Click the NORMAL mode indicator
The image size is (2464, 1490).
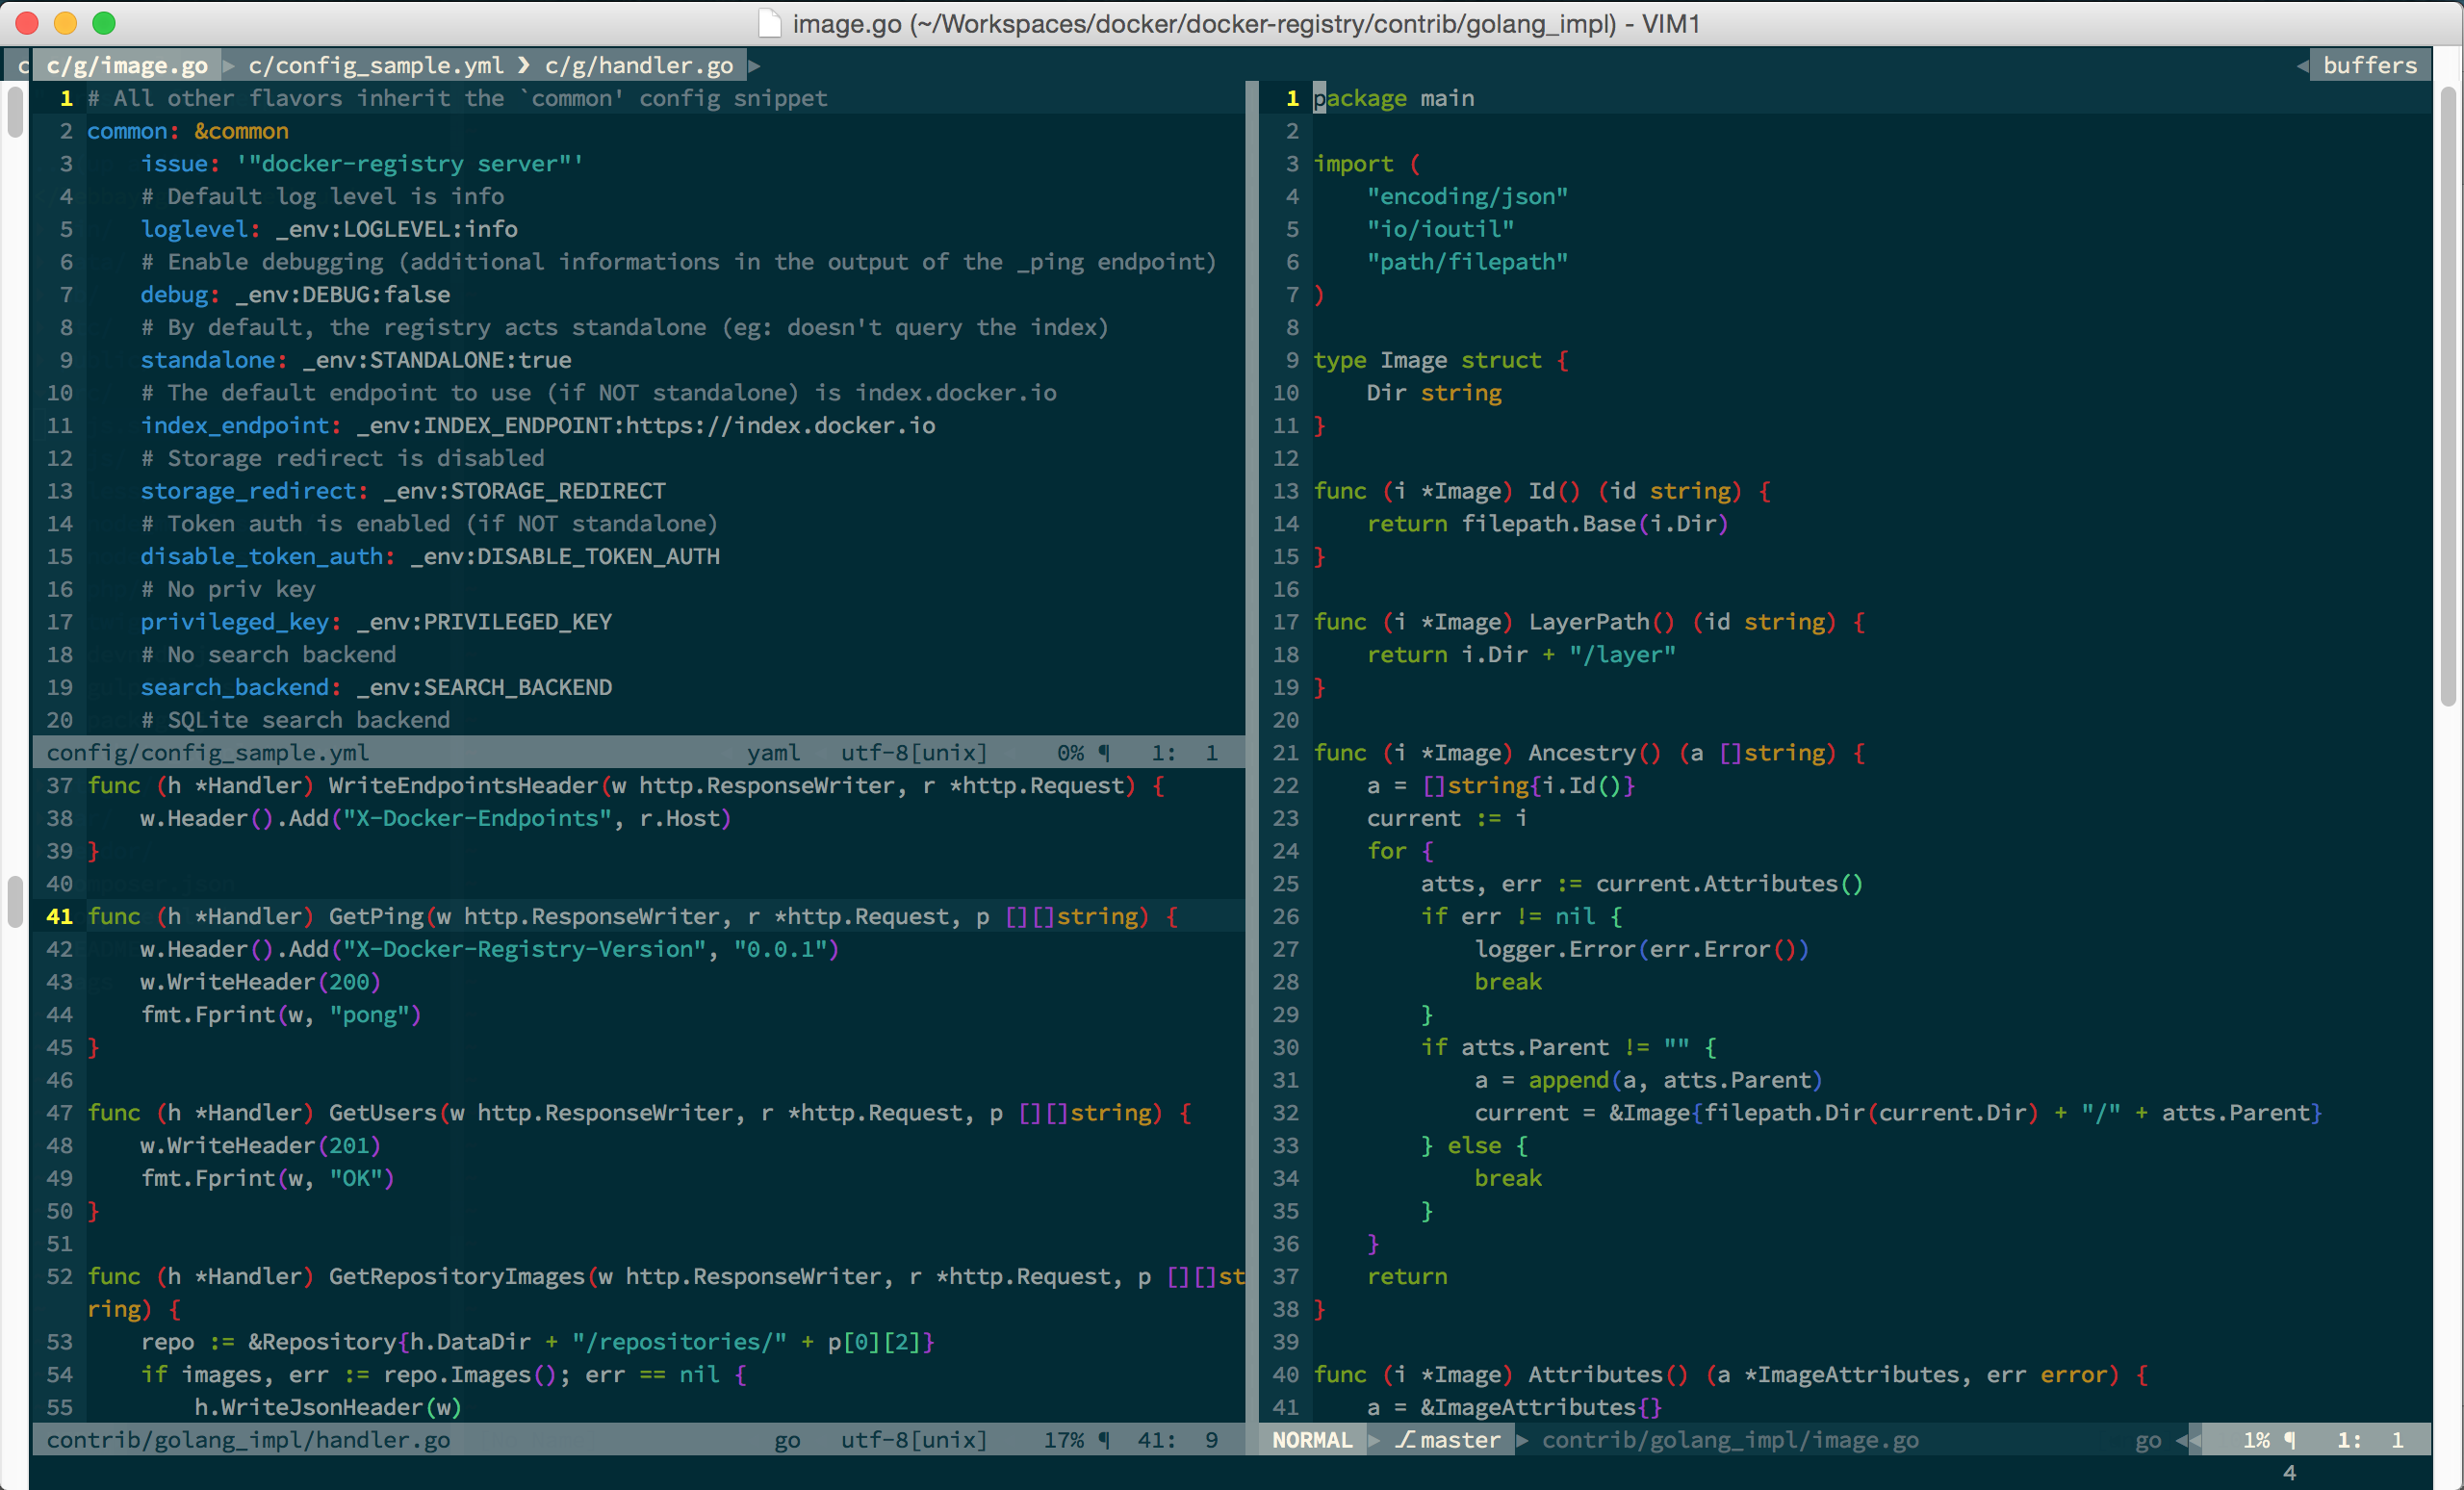point(1311,1440)
